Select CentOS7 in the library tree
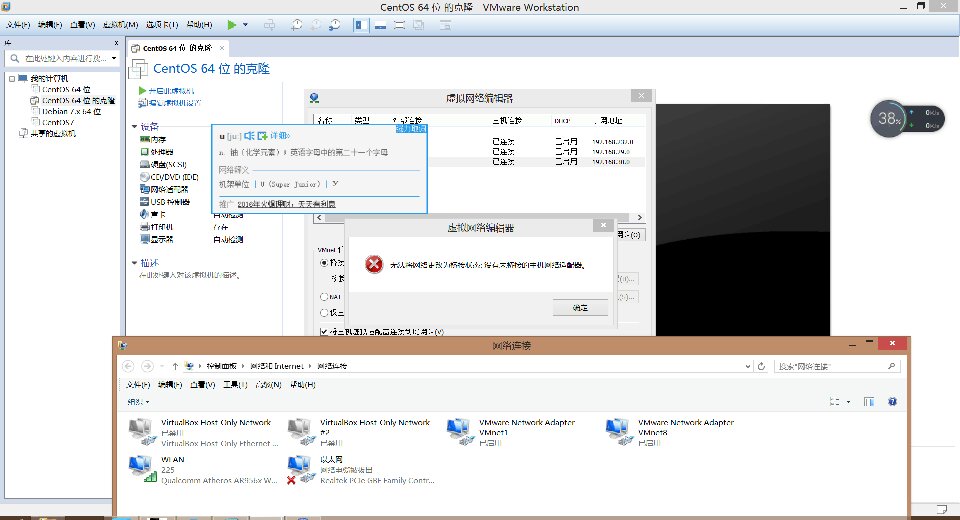Screen dimensions: 960x520 58,122
